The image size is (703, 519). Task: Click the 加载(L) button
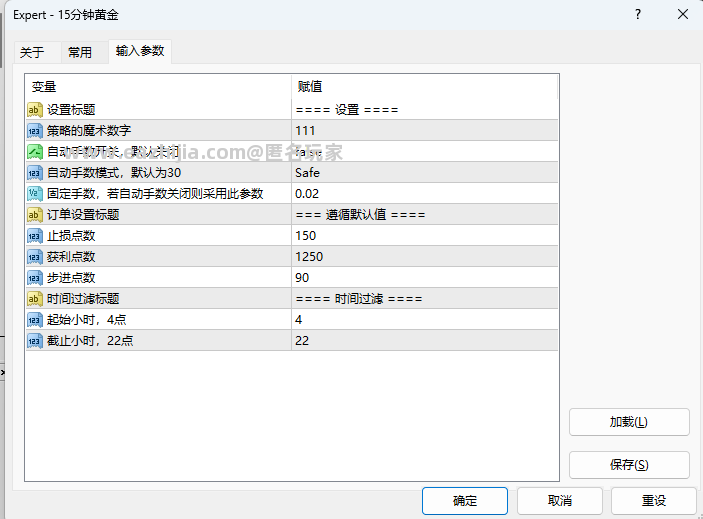coord(629,422)
